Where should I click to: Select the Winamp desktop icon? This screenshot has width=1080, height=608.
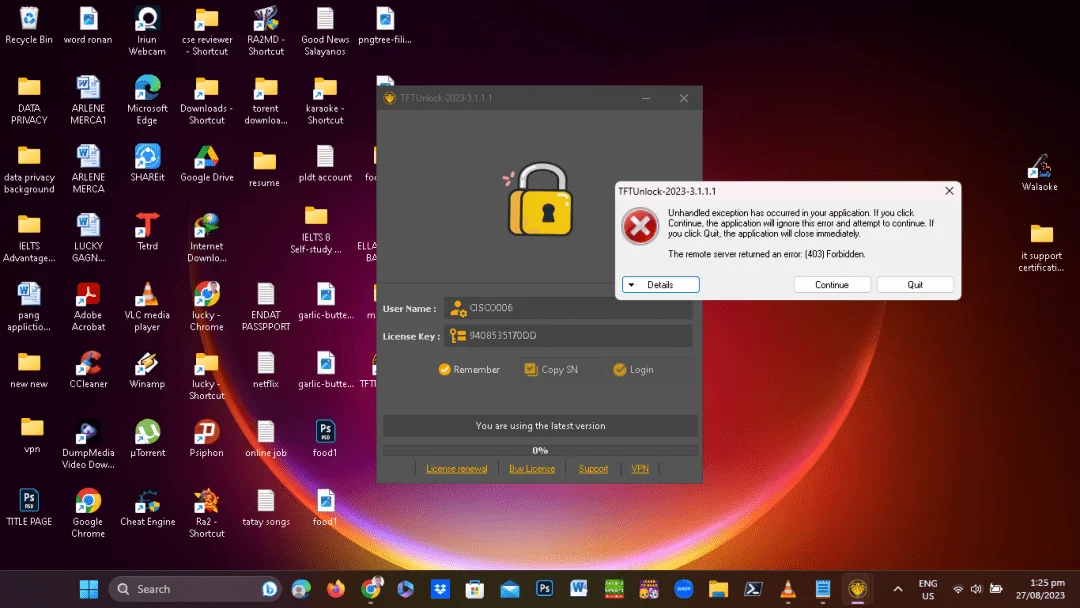click(147, 370)
